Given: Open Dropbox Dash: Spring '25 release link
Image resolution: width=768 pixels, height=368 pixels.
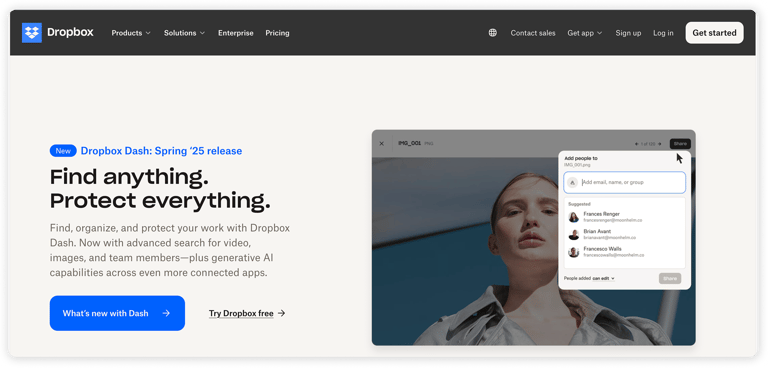Looking at the screenshot, I should (161, 151).
